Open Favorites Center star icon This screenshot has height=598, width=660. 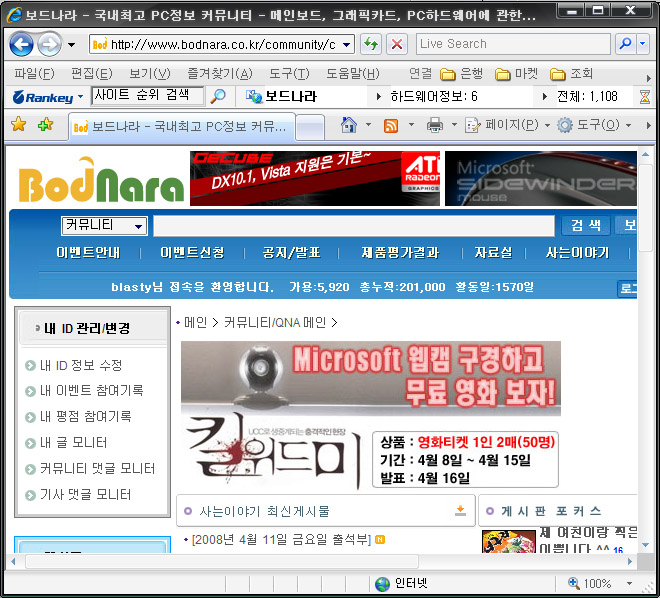(19, 125)
